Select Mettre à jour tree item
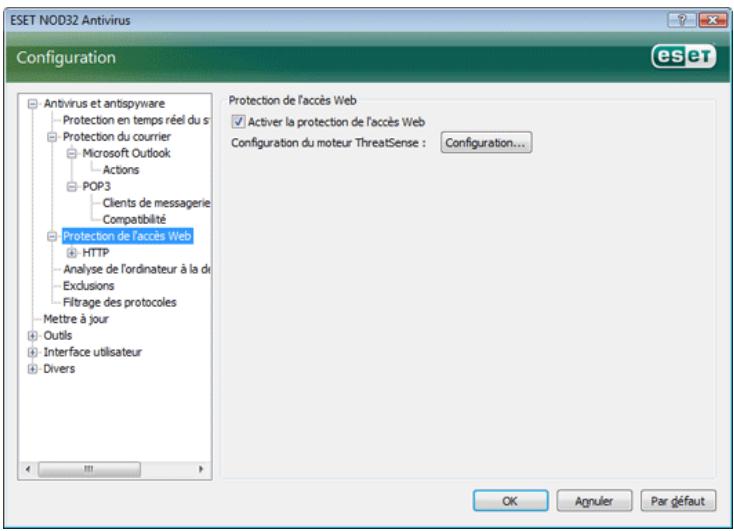Screen dimensions: 734x531 (x=76, y=319)
